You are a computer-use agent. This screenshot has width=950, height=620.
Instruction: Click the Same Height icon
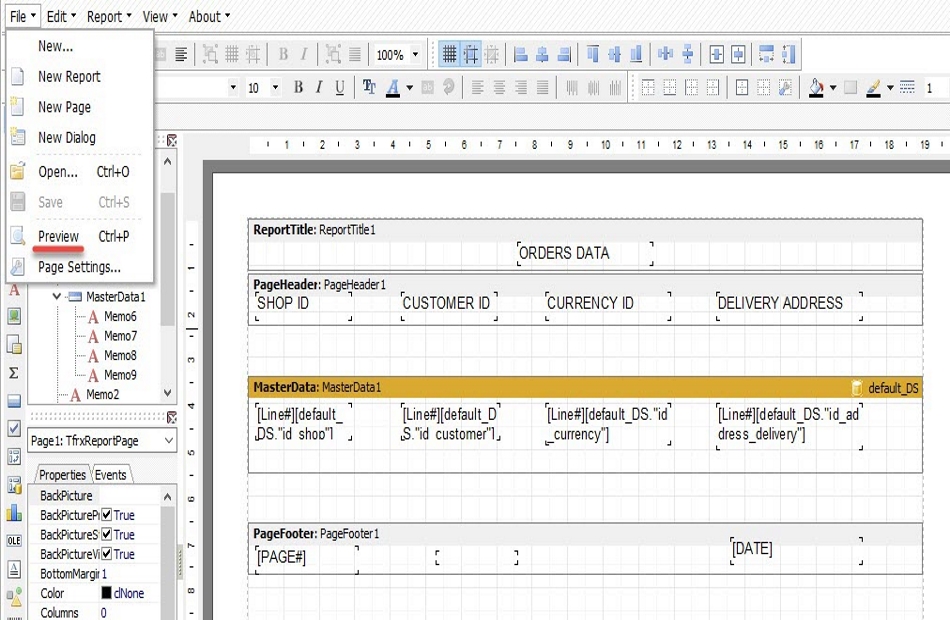coord(788,55)
